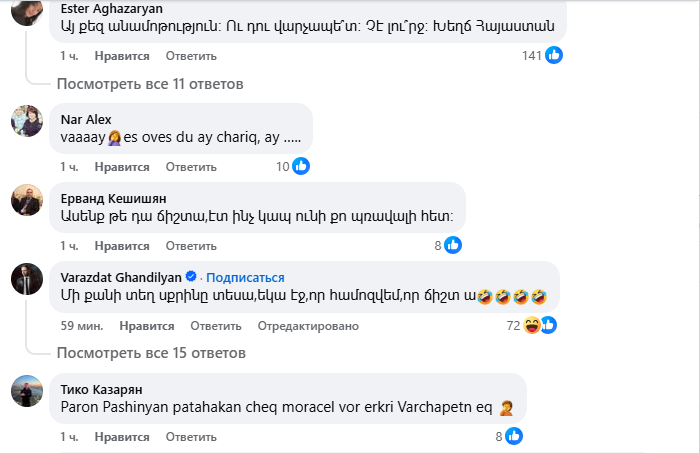Reply to Ester Aghazaryan's comment
The height and width of the screenshot is (453, 700).
[x=183, y=56]
